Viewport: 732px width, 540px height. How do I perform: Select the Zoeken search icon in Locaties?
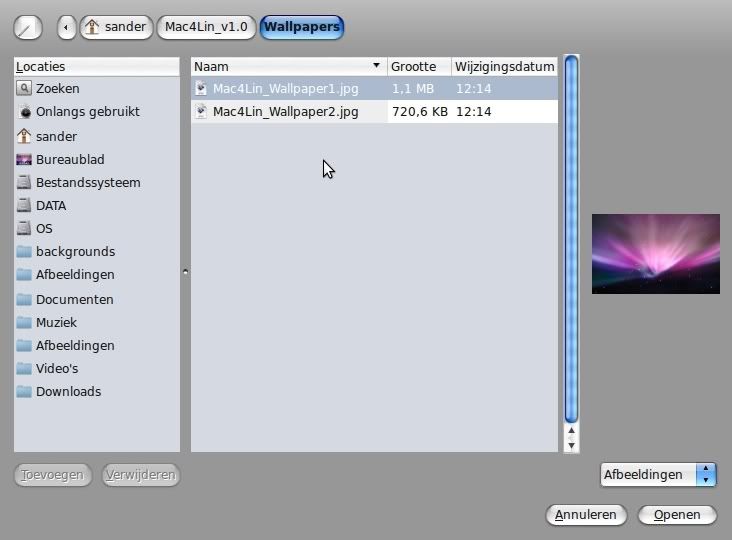pyautogui.click(x=25, y=89)
